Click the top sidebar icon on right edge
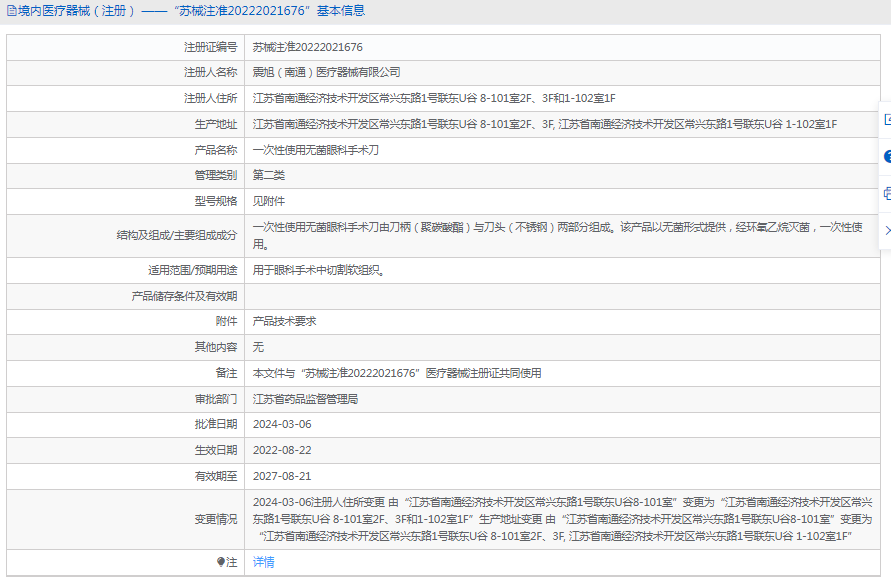891x582 pixels. click(x=887, y=119)
